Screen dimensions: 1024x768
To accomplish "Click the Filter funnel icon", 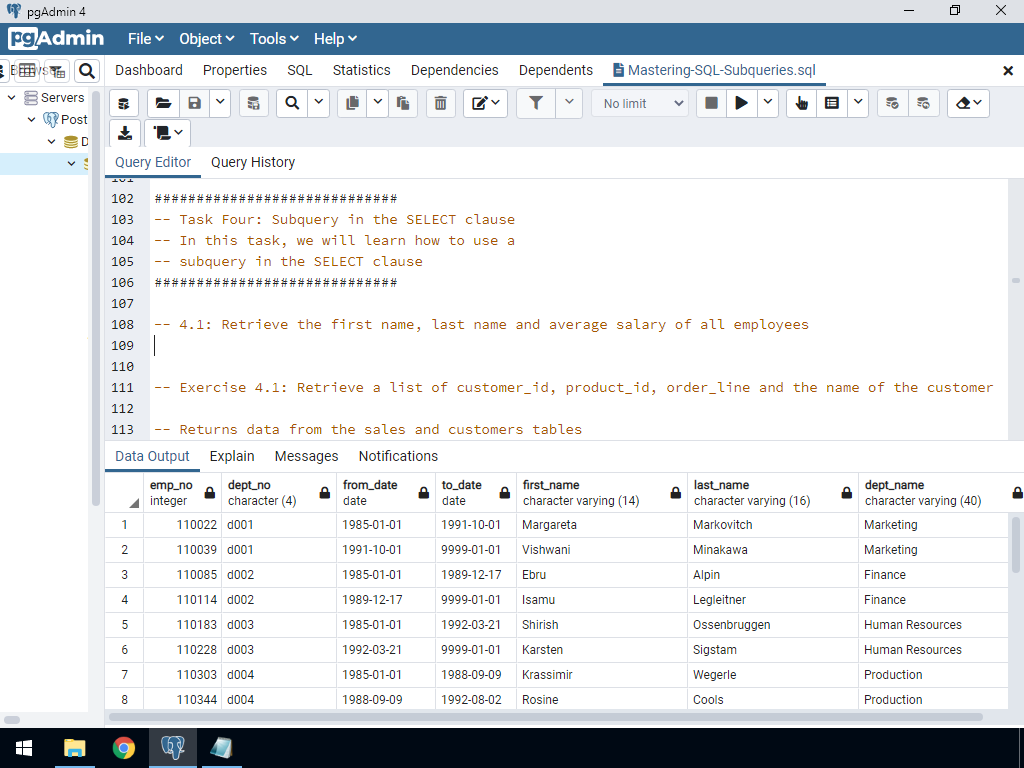I will 536,103.
